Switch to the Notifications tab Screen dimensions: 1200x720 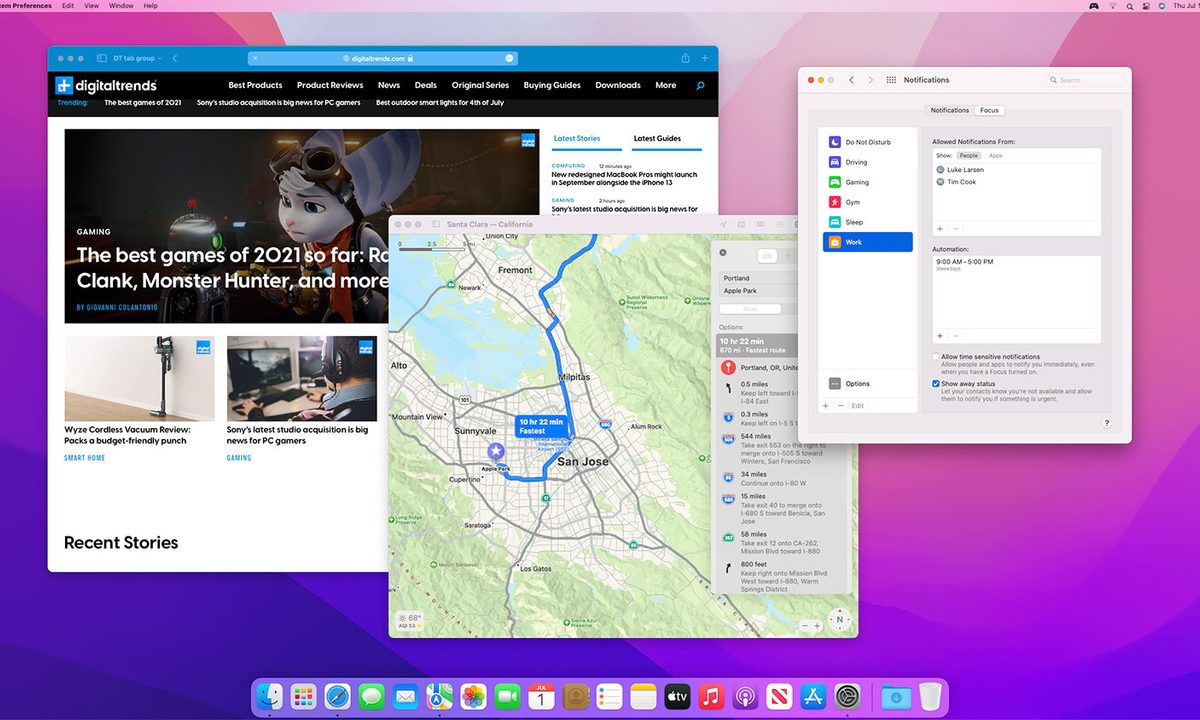coord(949,110)
